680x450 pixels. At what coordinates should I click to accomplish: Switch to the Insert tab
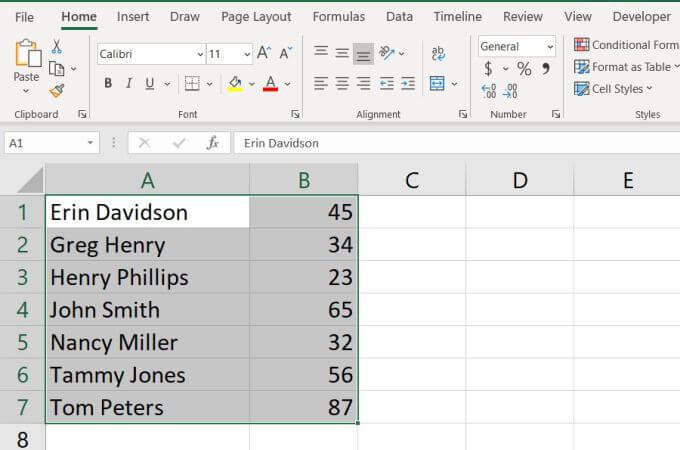[133, 17]
